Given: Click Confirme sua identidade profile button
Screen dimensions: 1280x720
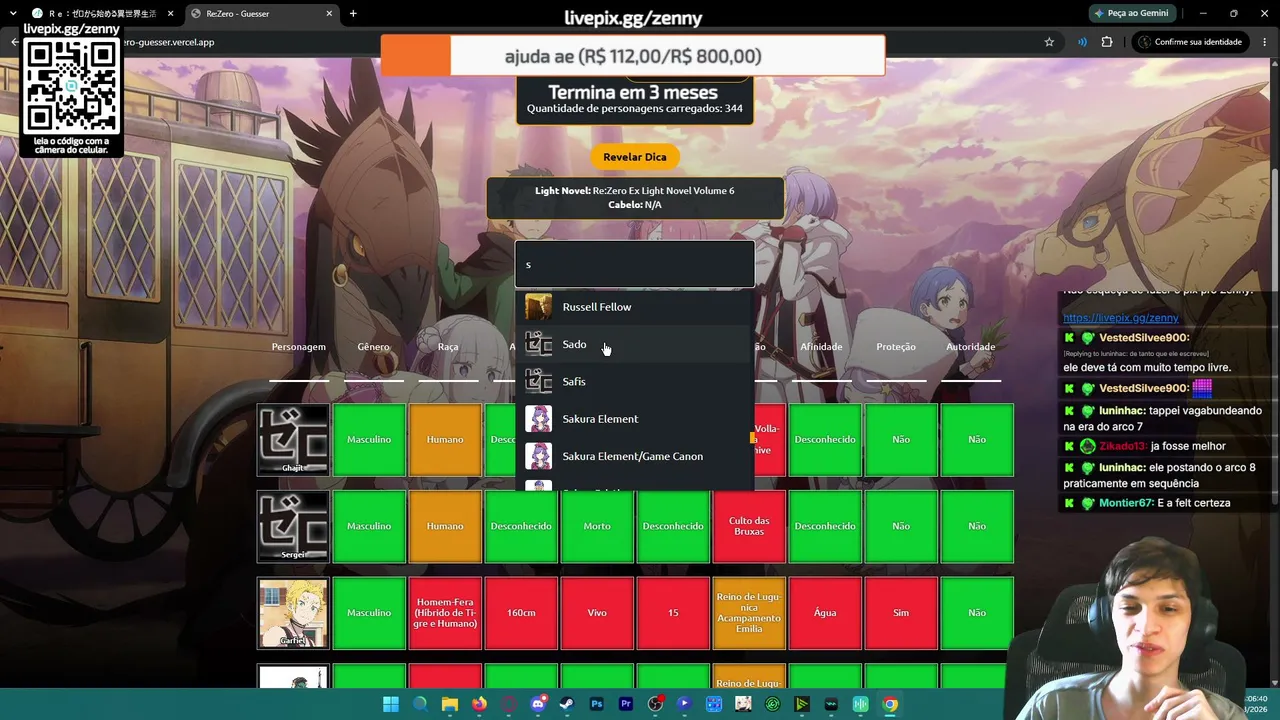Looking at the screenshot, I should point(1189,42).
